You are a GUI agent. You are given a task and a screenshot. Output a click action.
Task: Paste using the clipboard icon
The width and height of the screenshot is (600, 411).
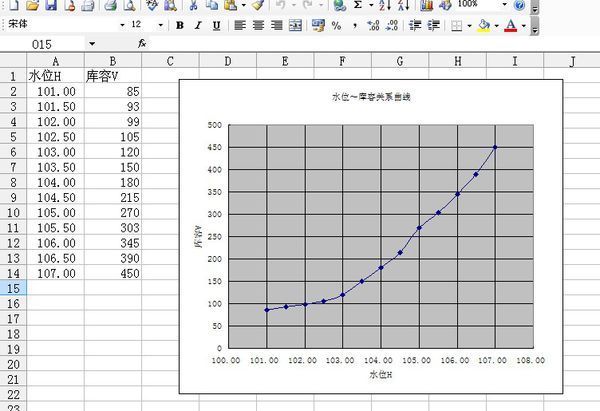(x=230, y=5)
